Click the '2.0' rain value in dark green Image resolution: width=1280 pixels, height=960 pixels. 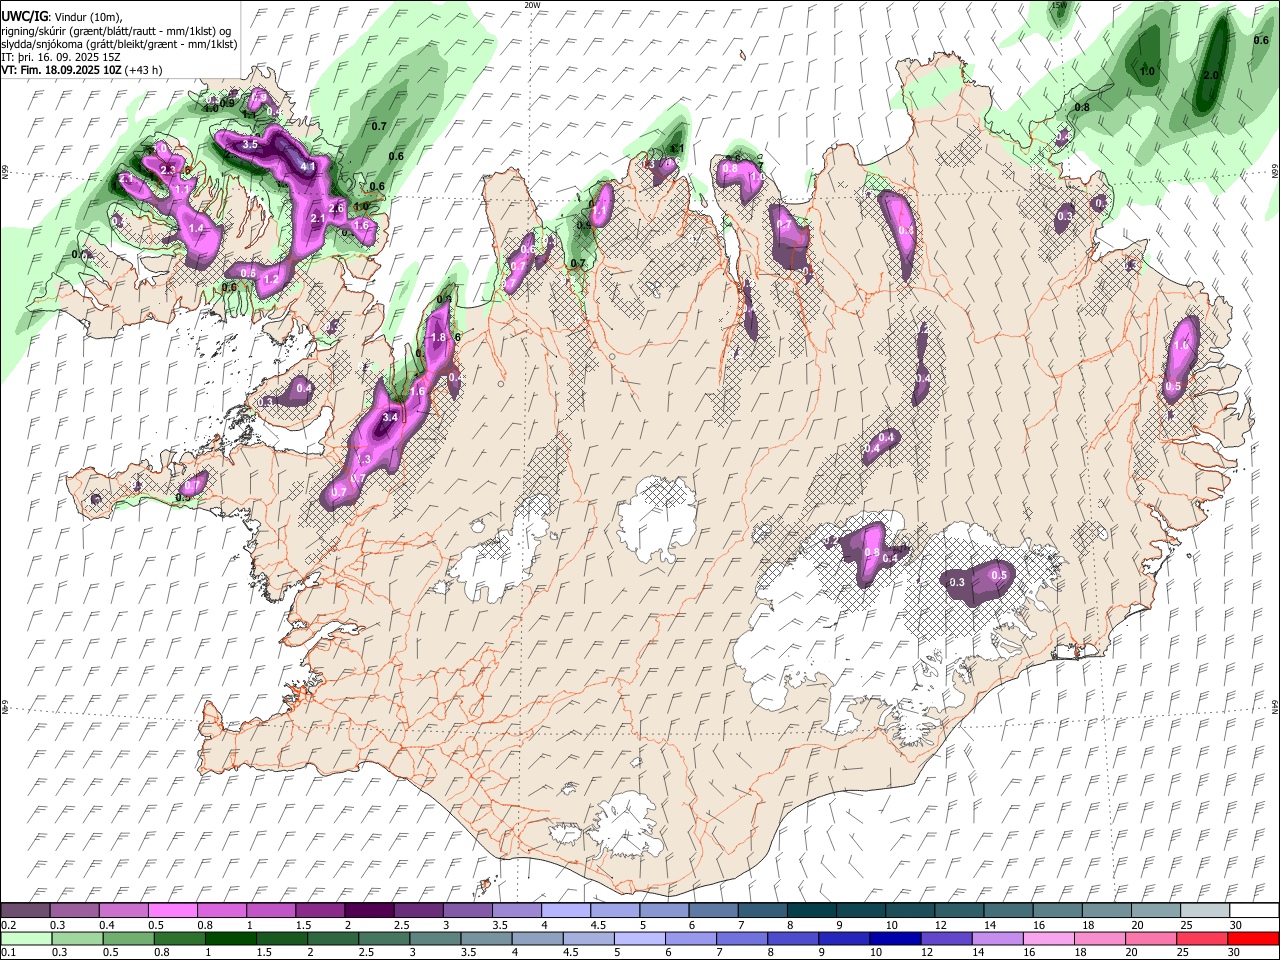pyautogui.click(x=1211, y=76)
